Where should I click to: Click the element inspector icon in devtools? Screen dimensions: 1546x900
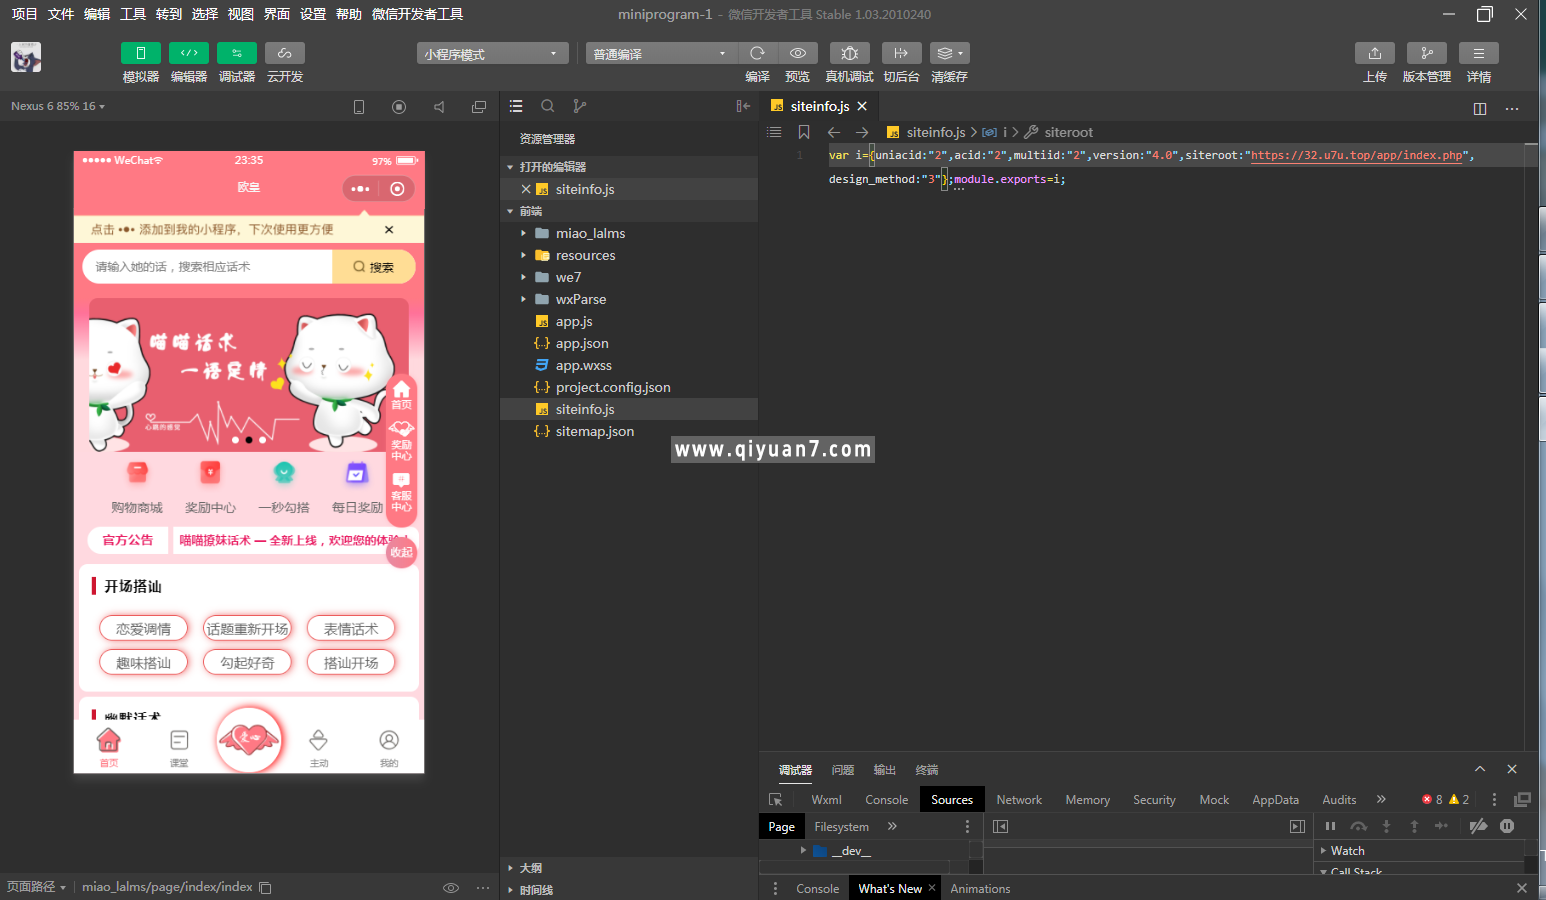[x=776, y=800]
